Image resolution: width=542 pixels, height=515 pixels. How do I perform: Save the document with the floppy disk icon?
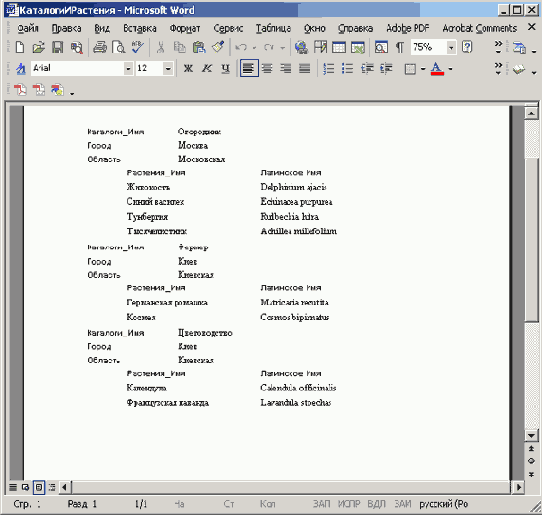point(57,47)
